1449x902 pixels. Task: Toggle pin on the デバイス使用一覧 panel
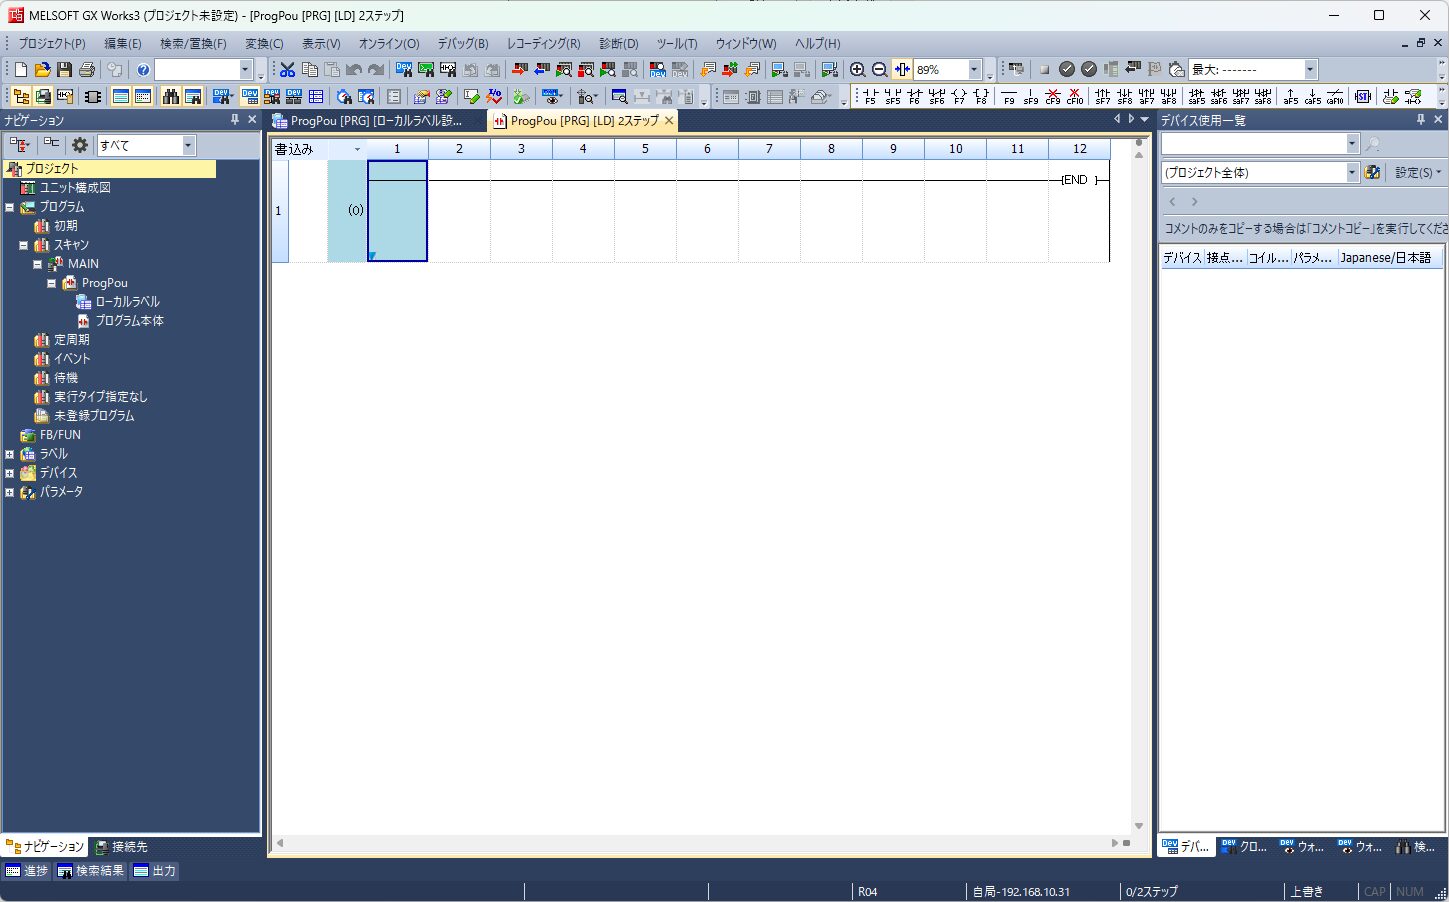click(x=1420, y=120)
